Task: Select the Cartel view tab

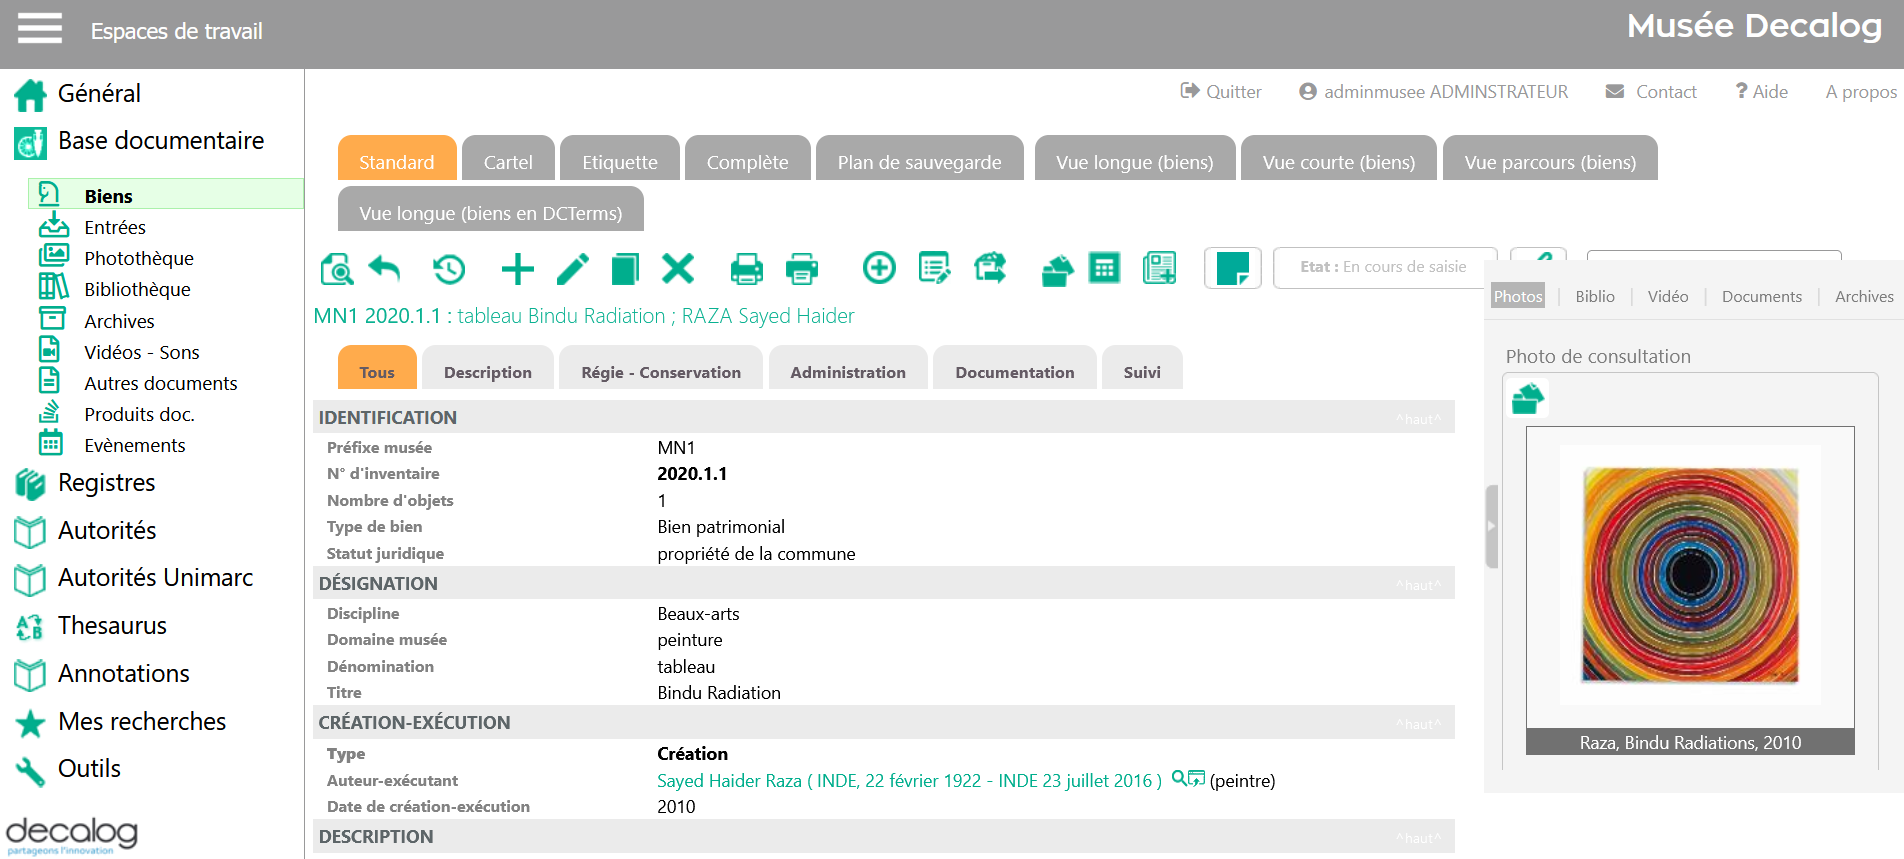Action: coord(508,162)
